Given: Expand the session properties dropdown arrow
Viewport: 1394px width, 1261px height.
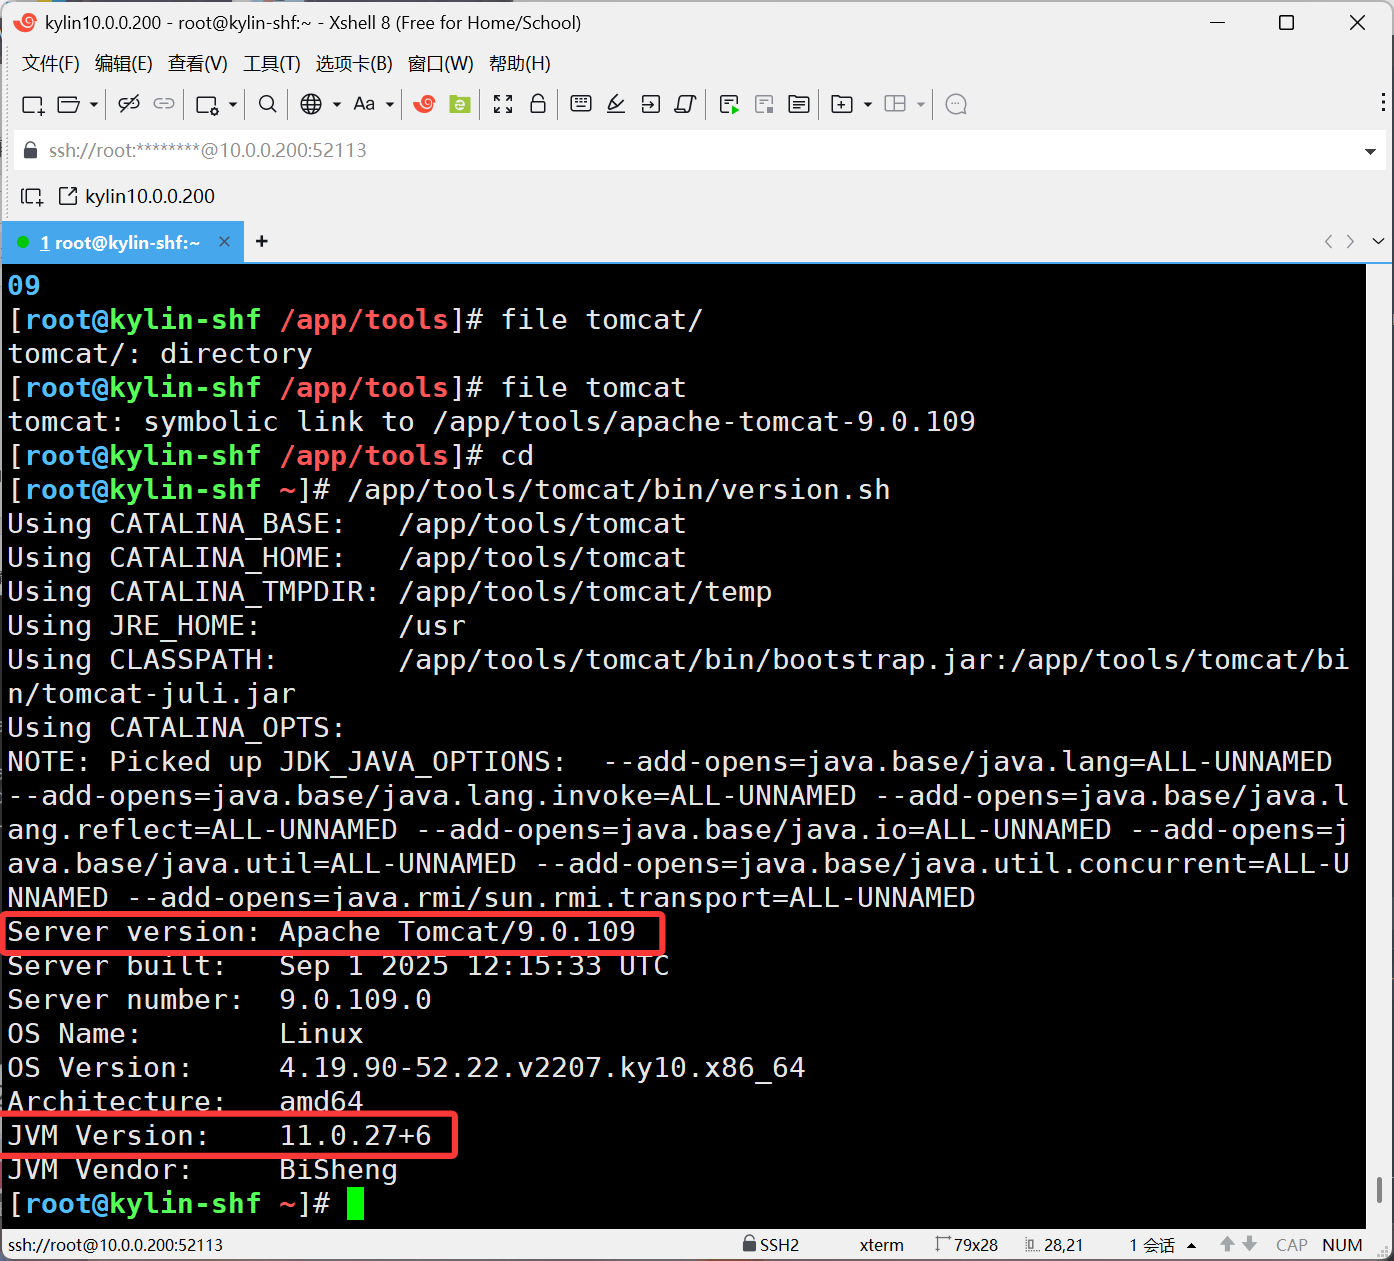Looking at the screenshot, I should [233, 104].
